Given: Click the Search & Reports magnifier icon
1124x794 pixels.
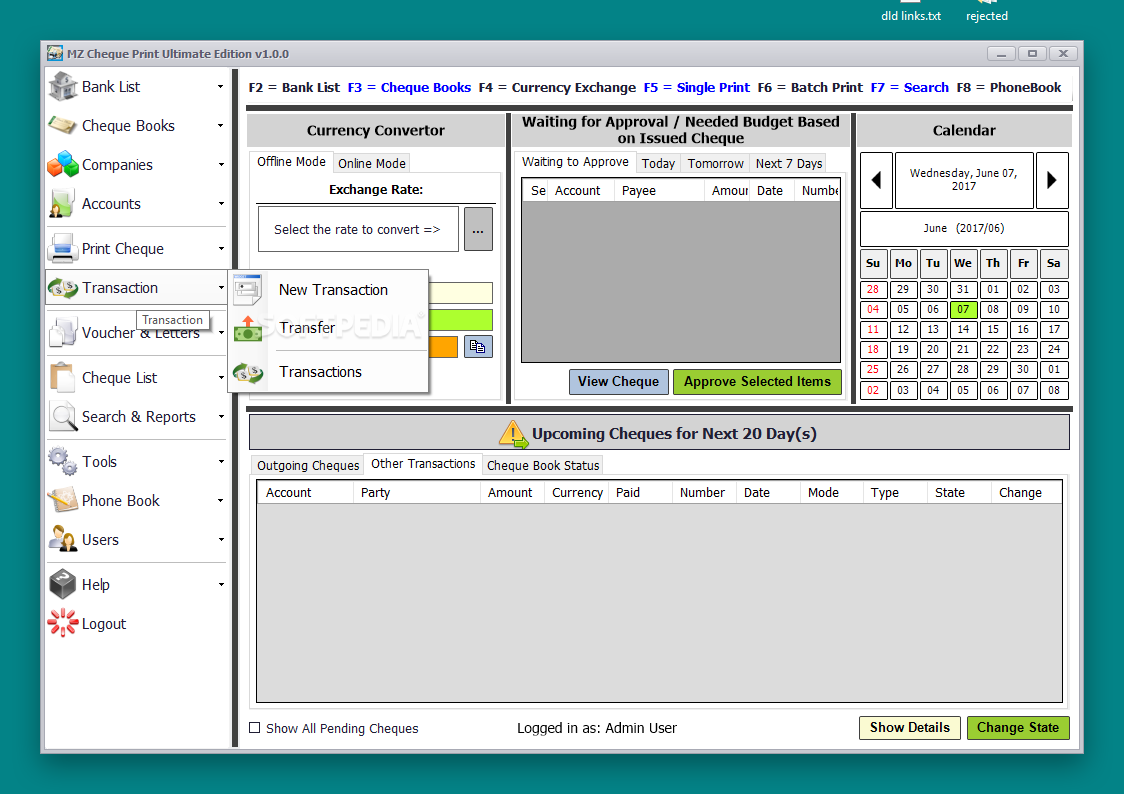Looking at the screenshot, I should (x=63, y=416).
